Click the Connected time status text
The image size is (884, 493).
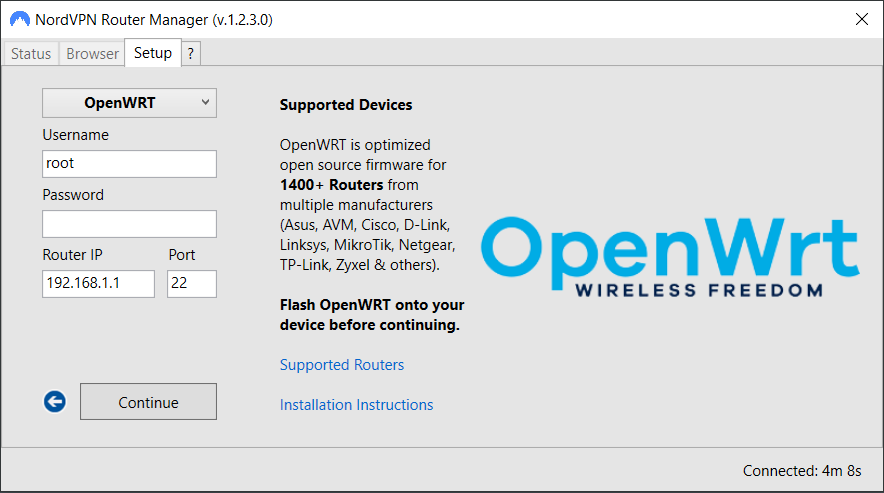point(802,470)
